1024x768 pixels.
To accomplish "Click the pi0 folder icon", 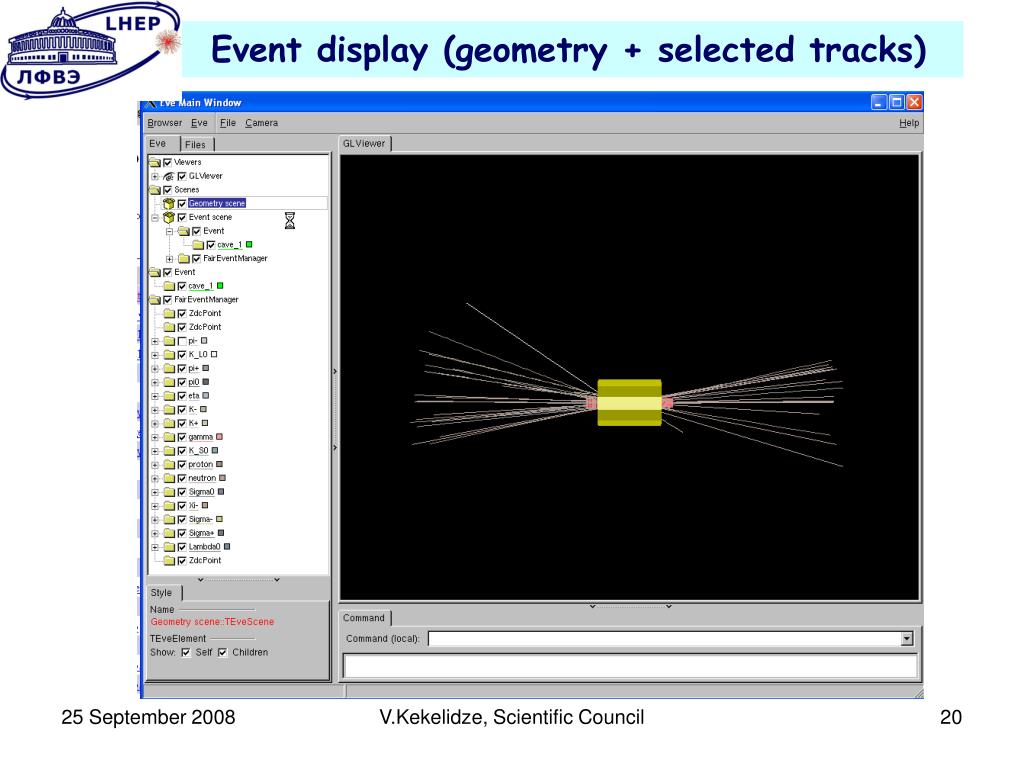I will coord(169,382).
